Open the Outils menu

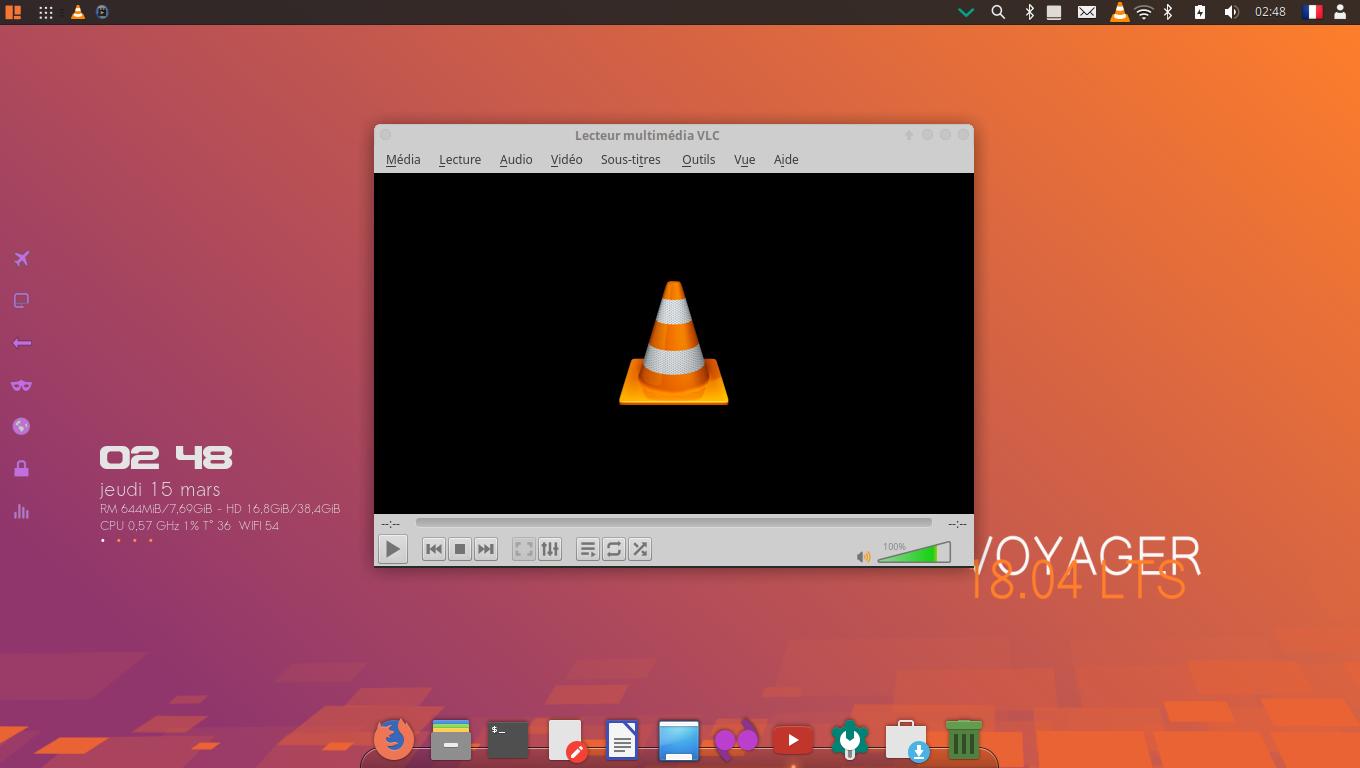pos(698,159)
